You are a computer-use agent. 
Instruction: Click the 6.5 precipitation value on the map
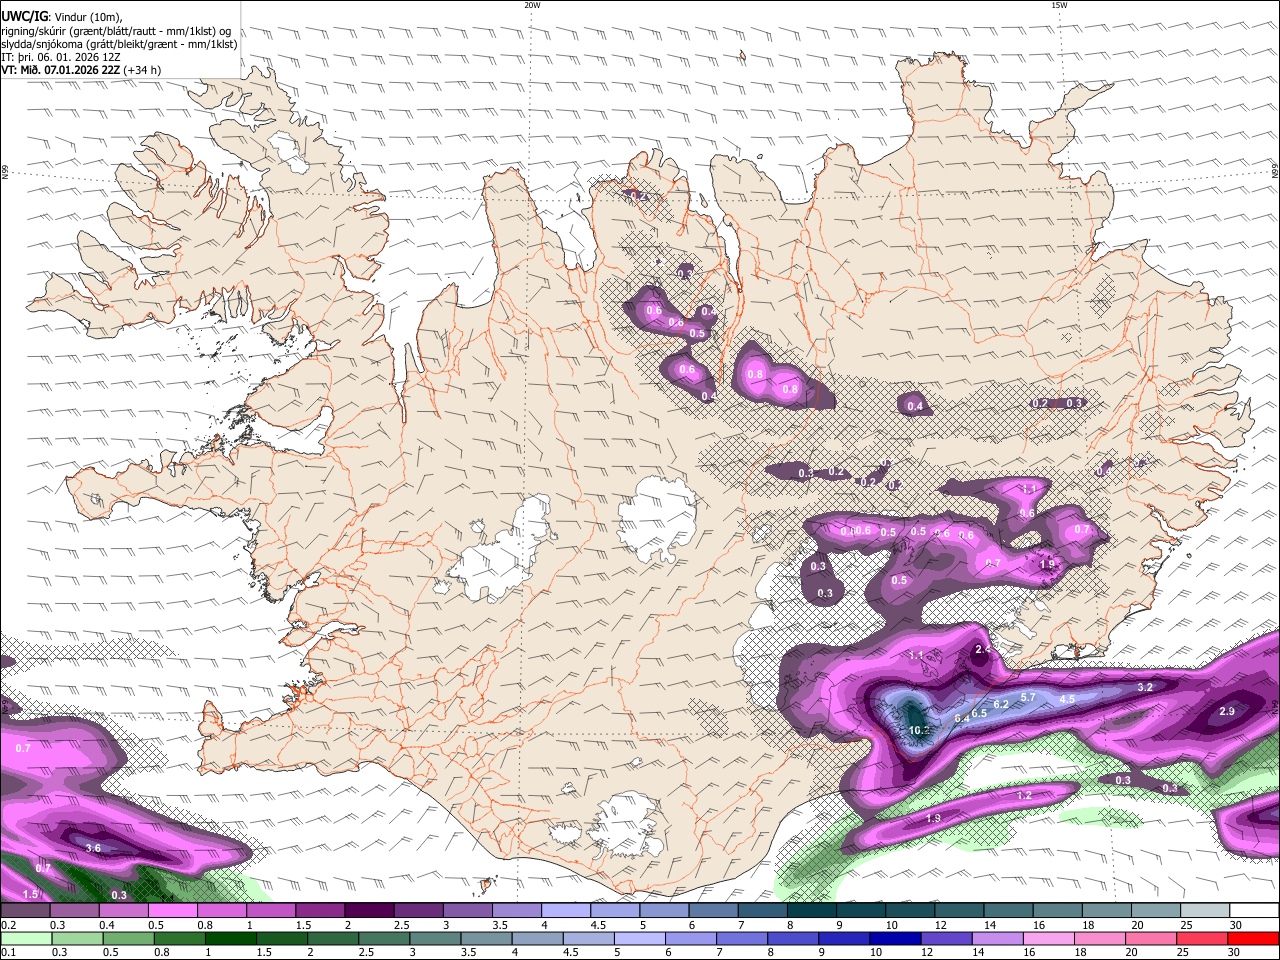(x=979, y=713)
